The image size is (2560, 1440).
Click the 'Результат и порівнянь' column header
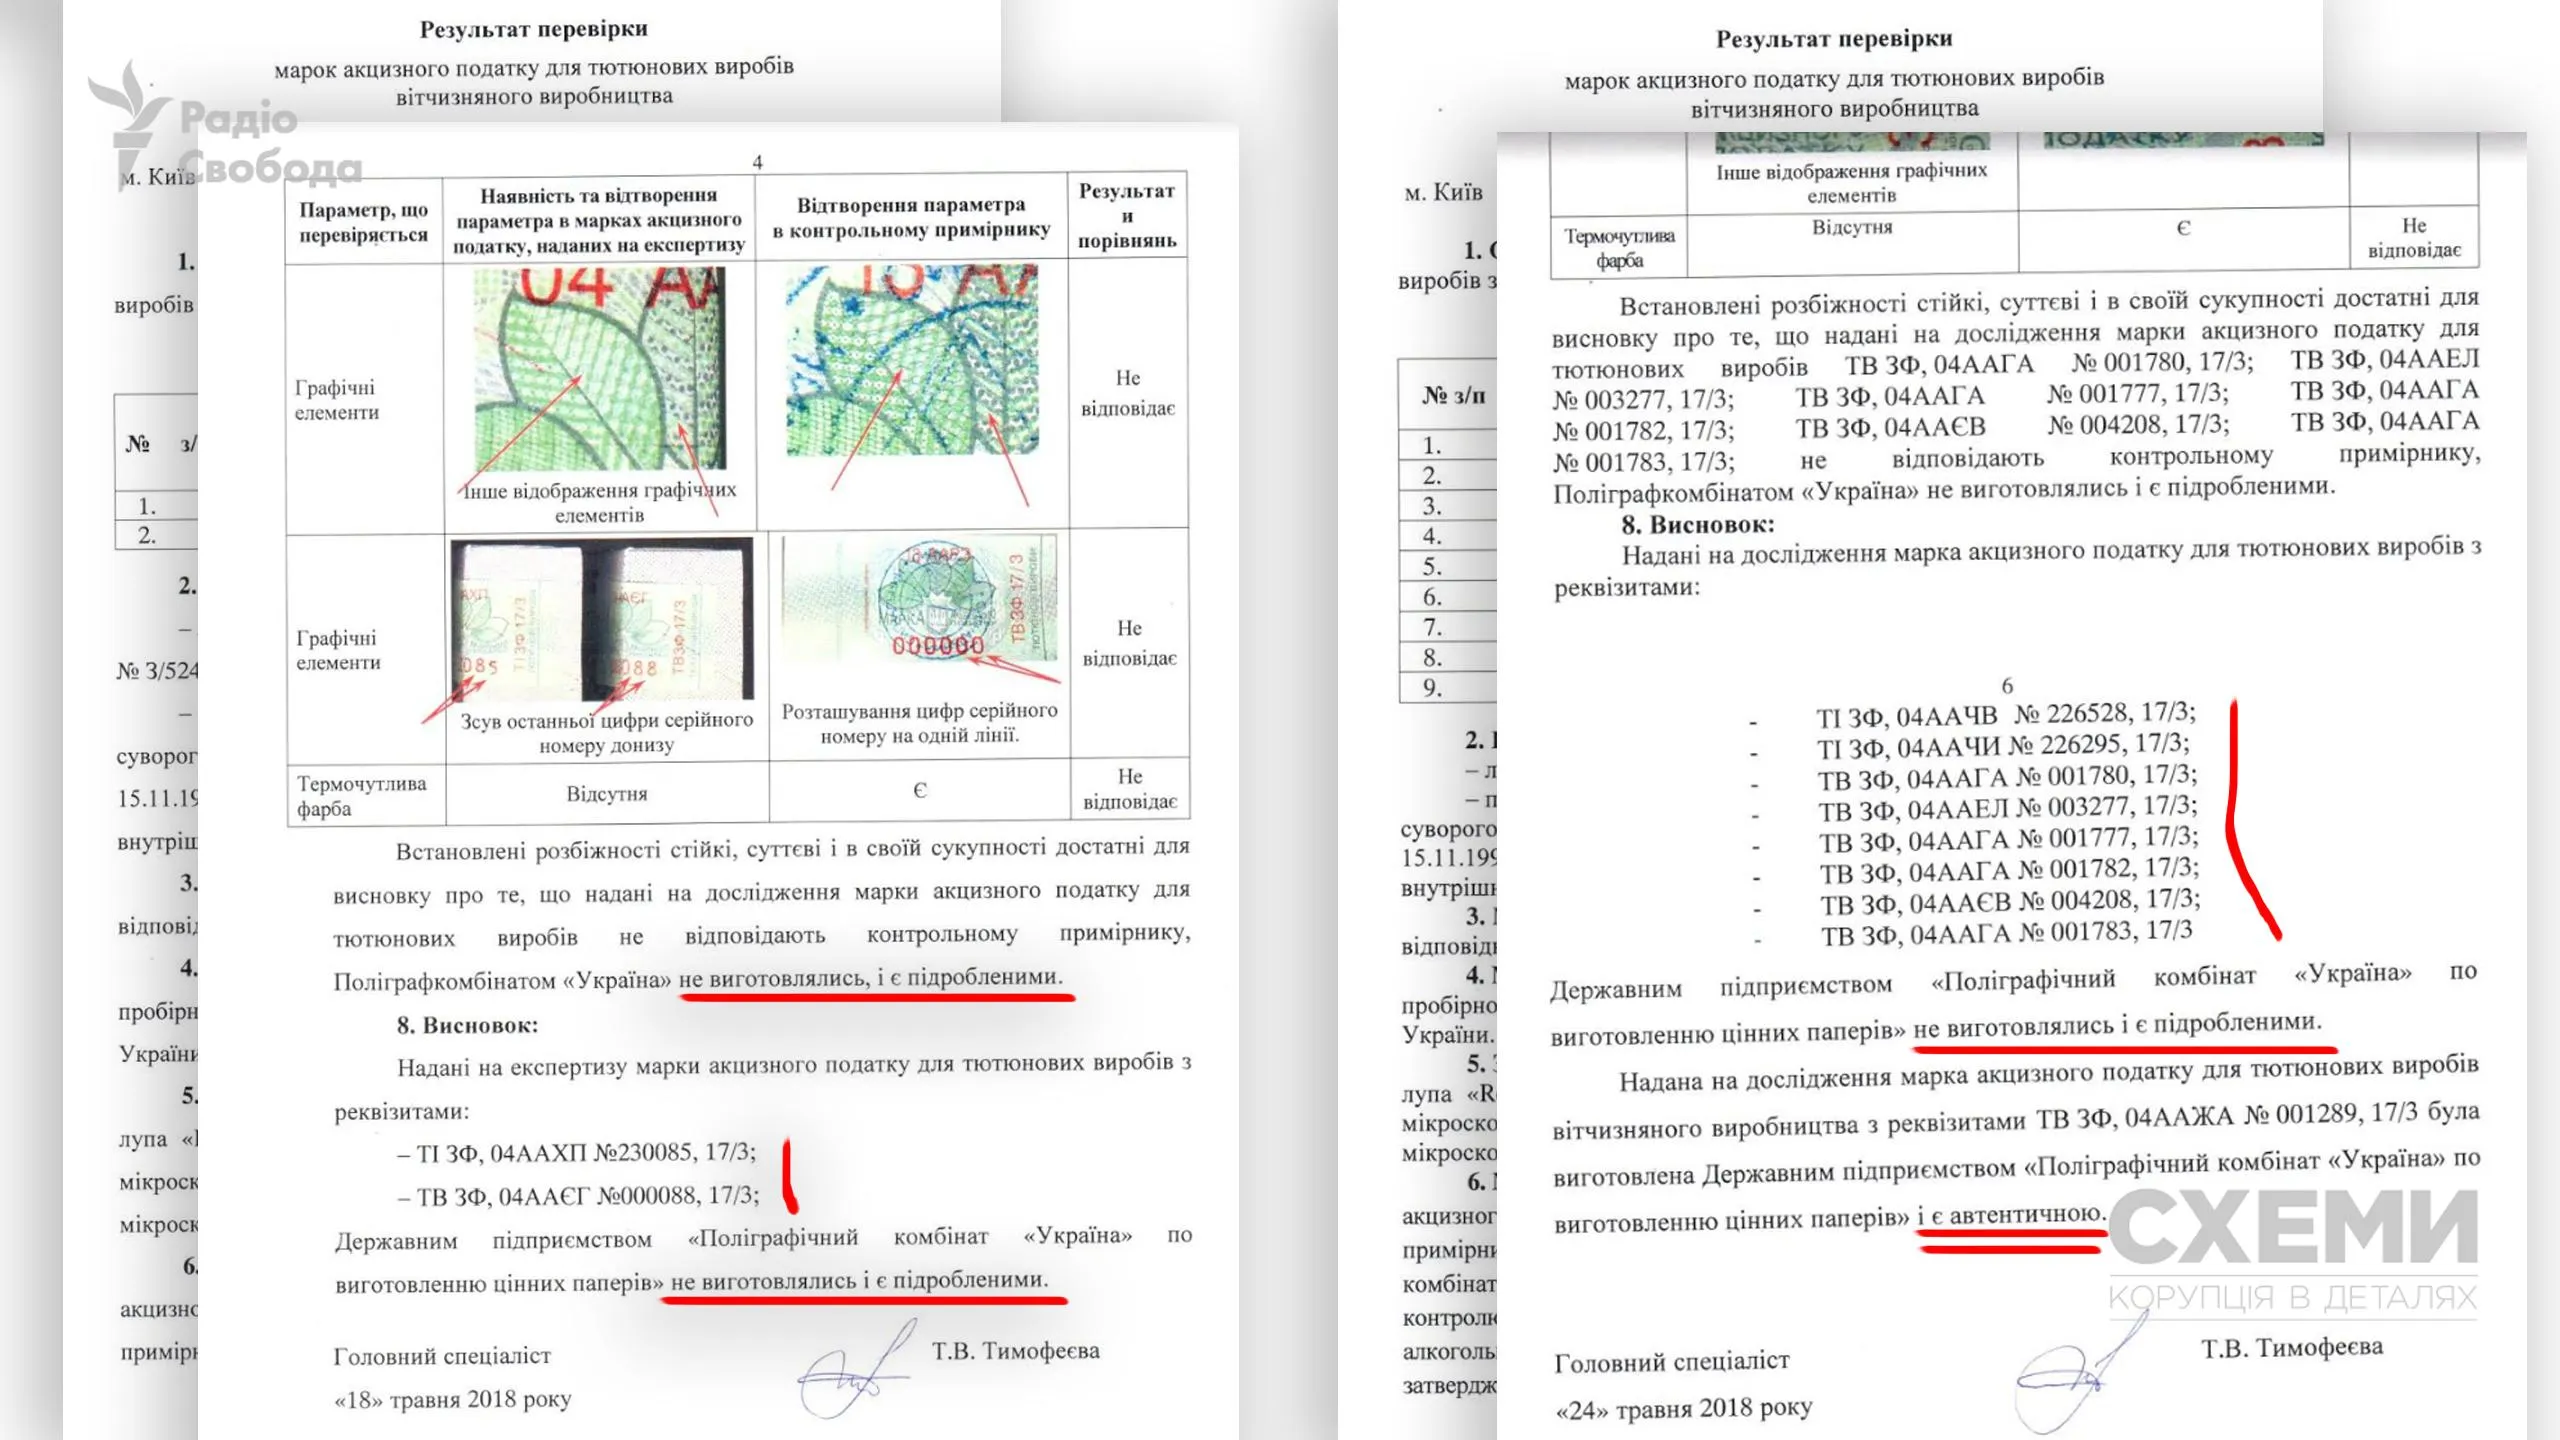tap(1127, 216)
